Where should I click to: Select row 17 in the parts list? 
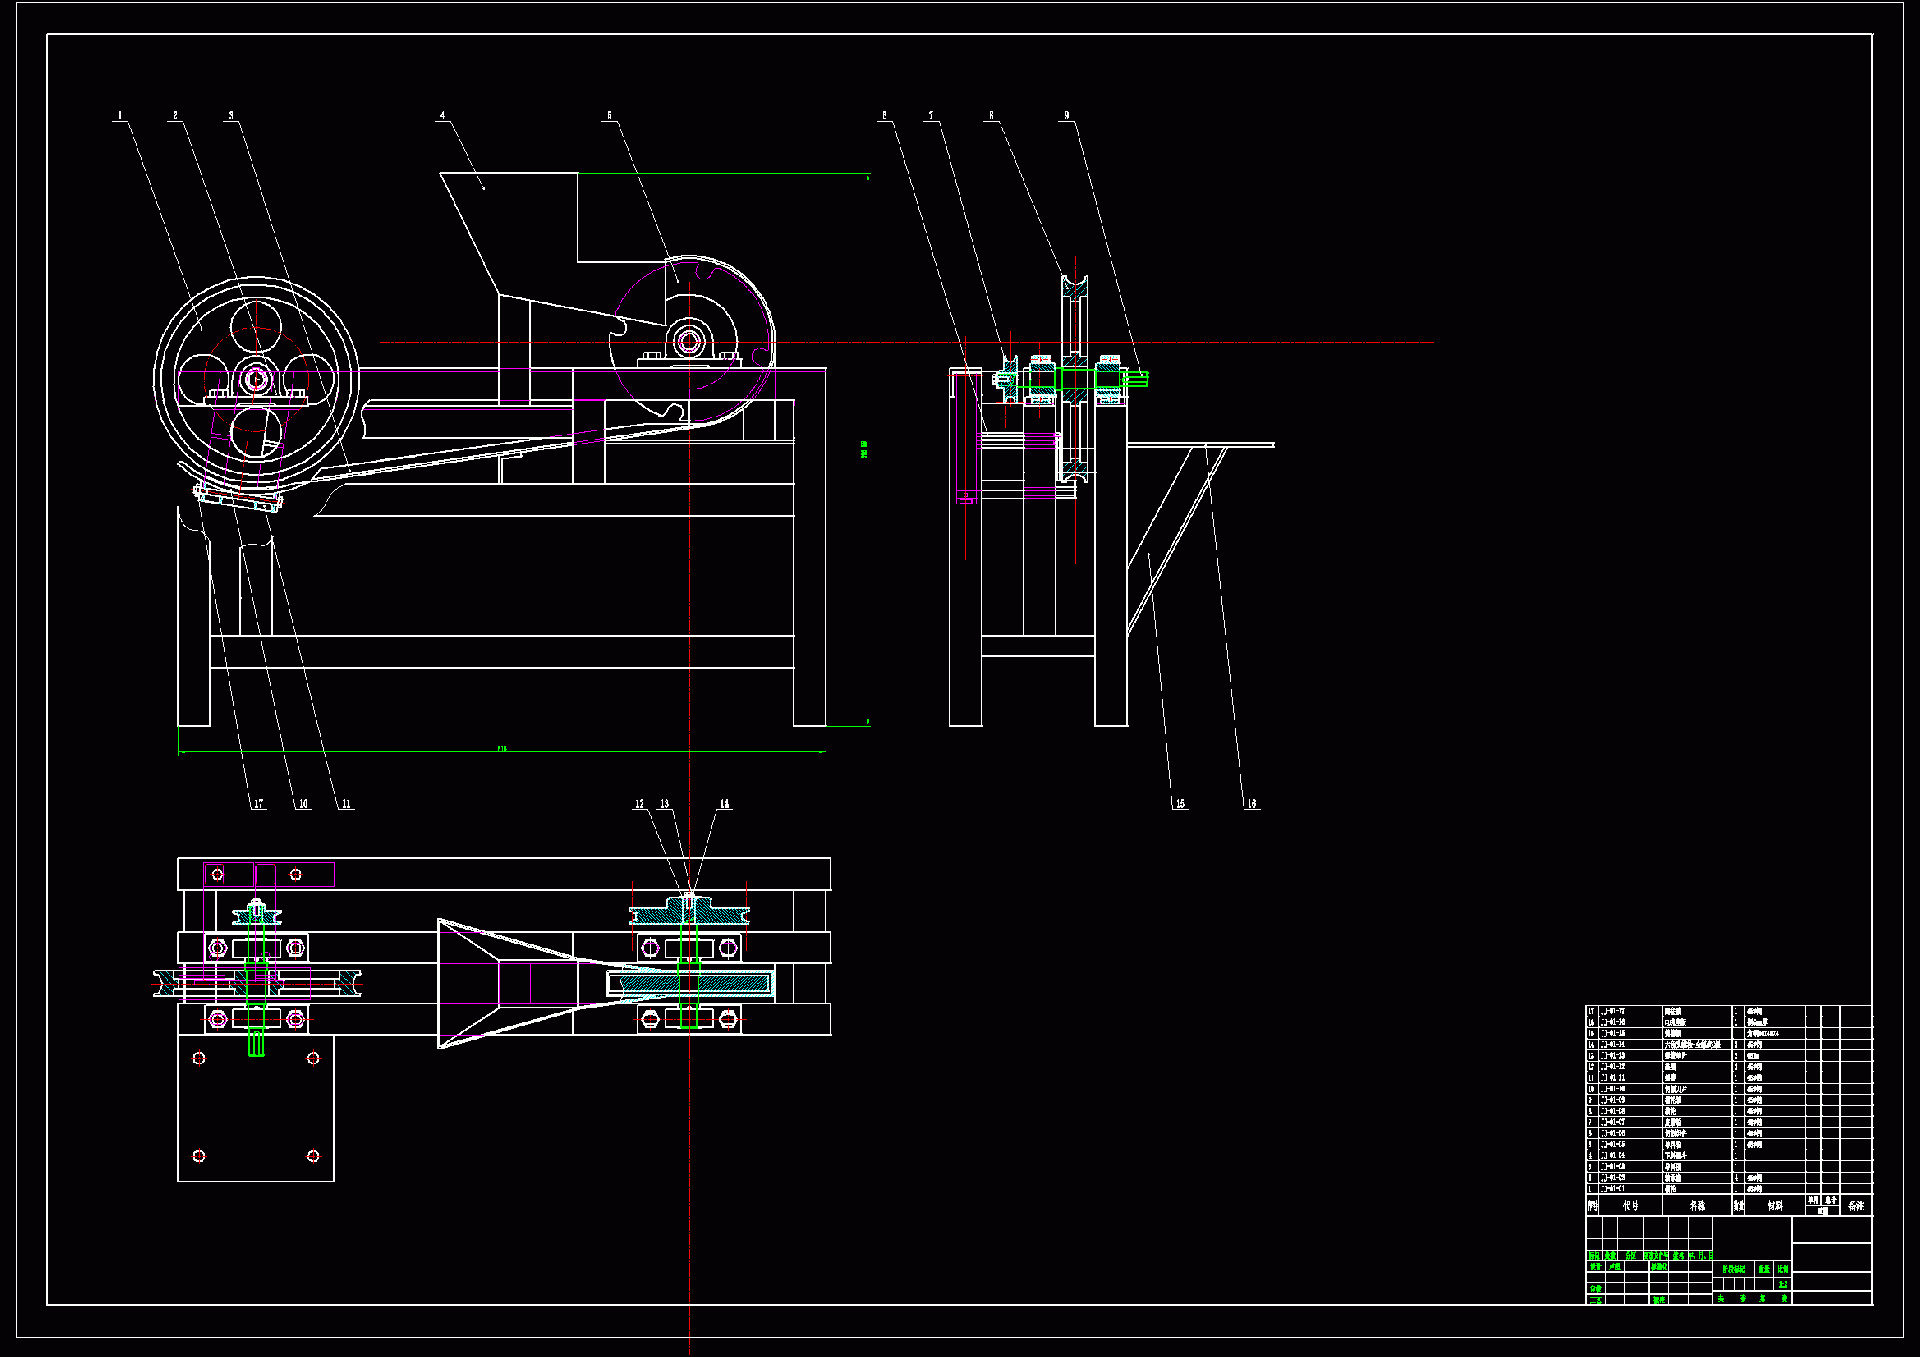pos(1700,1012)
